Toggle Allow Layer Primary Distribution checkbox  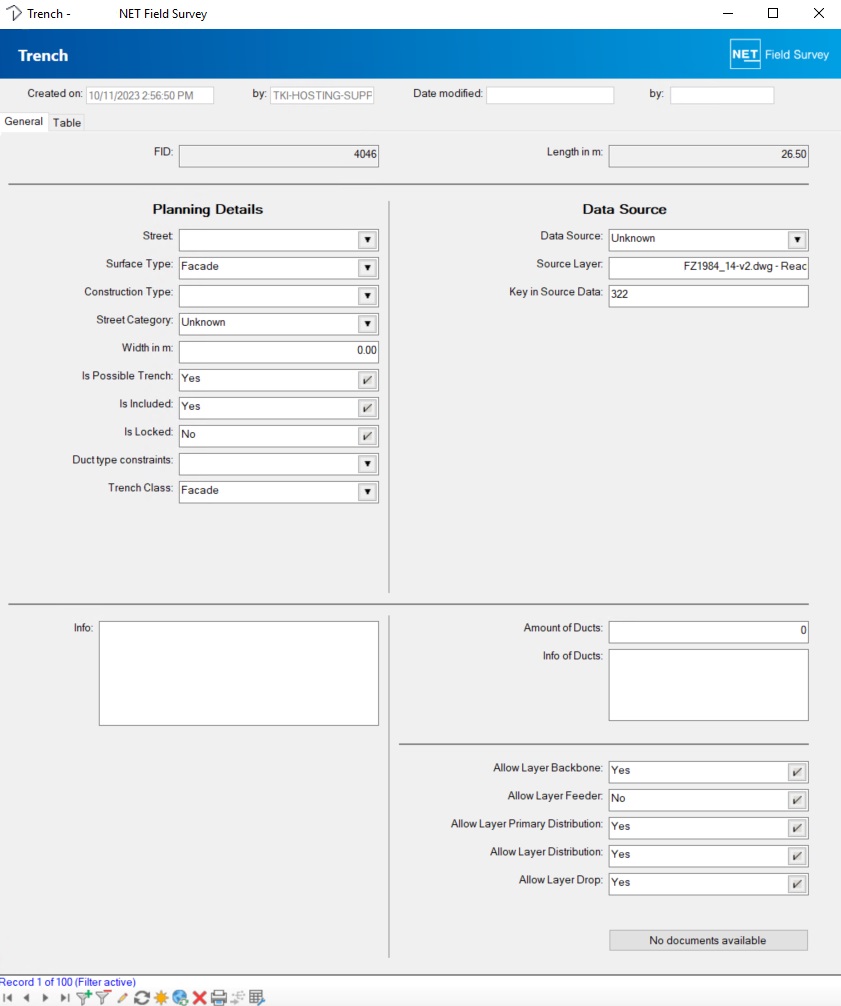click(x=797, y=828)
